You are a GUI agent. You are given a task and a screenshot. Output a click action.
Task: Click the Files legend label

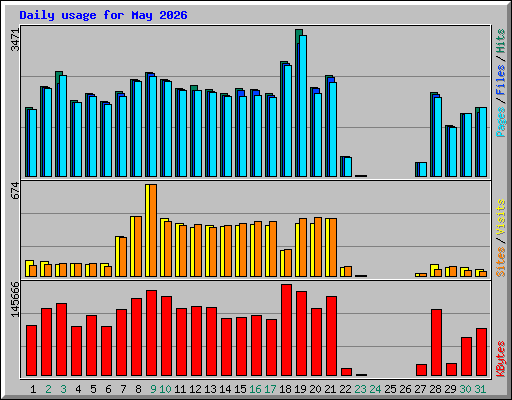(501, 80)
